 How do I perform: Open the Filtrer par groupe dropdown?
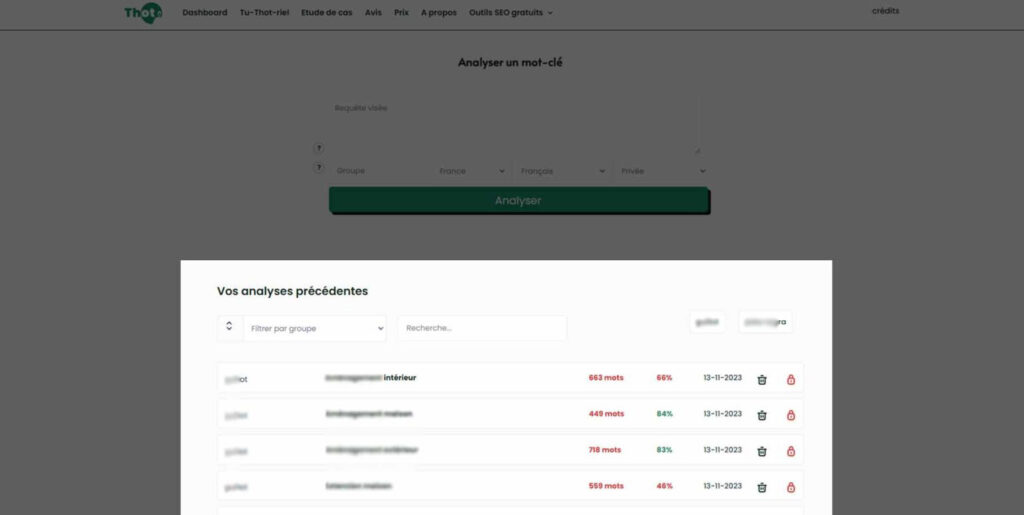pyautogui.click(x=315, y=328)
